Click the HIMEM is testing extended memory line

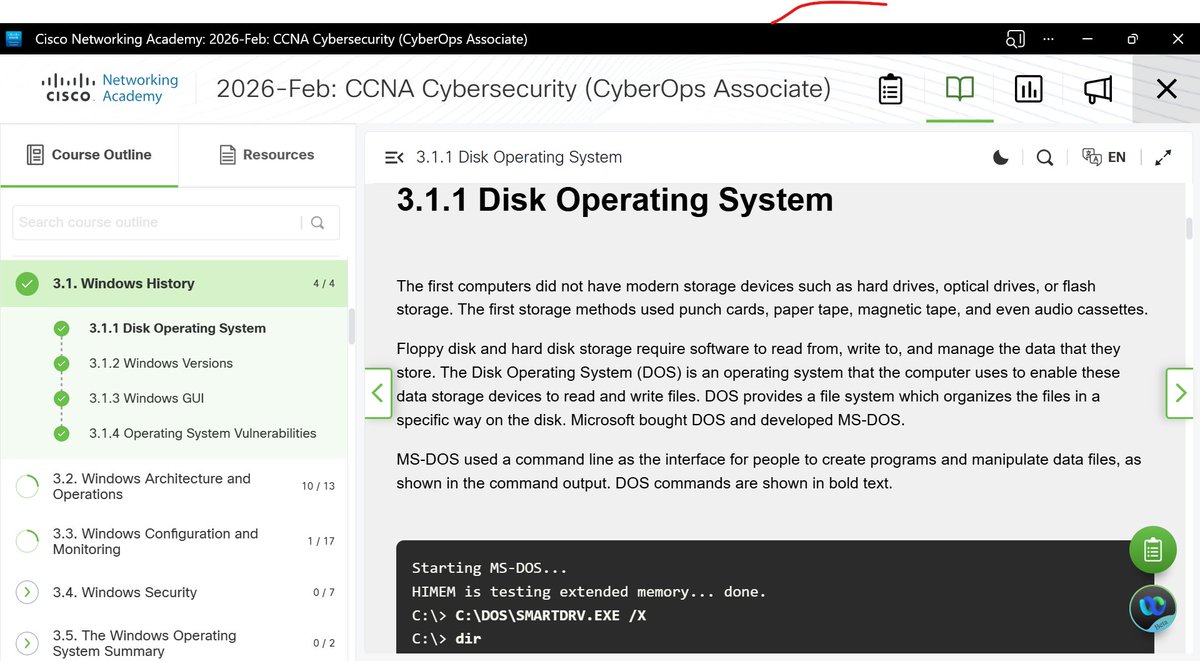tap(588, 591)
